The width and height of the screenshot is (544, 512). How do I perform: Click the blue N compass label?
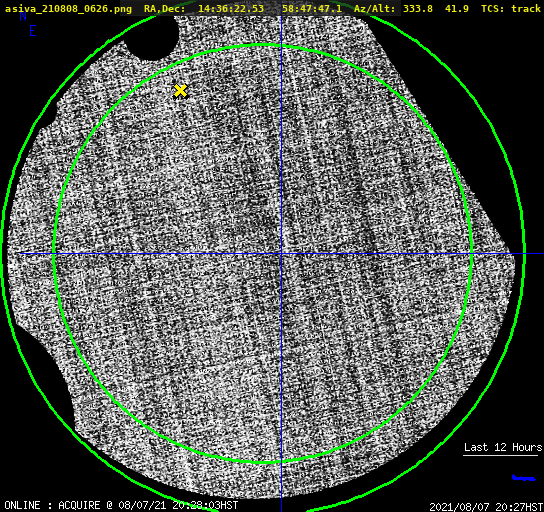click(x=23, y=16)
